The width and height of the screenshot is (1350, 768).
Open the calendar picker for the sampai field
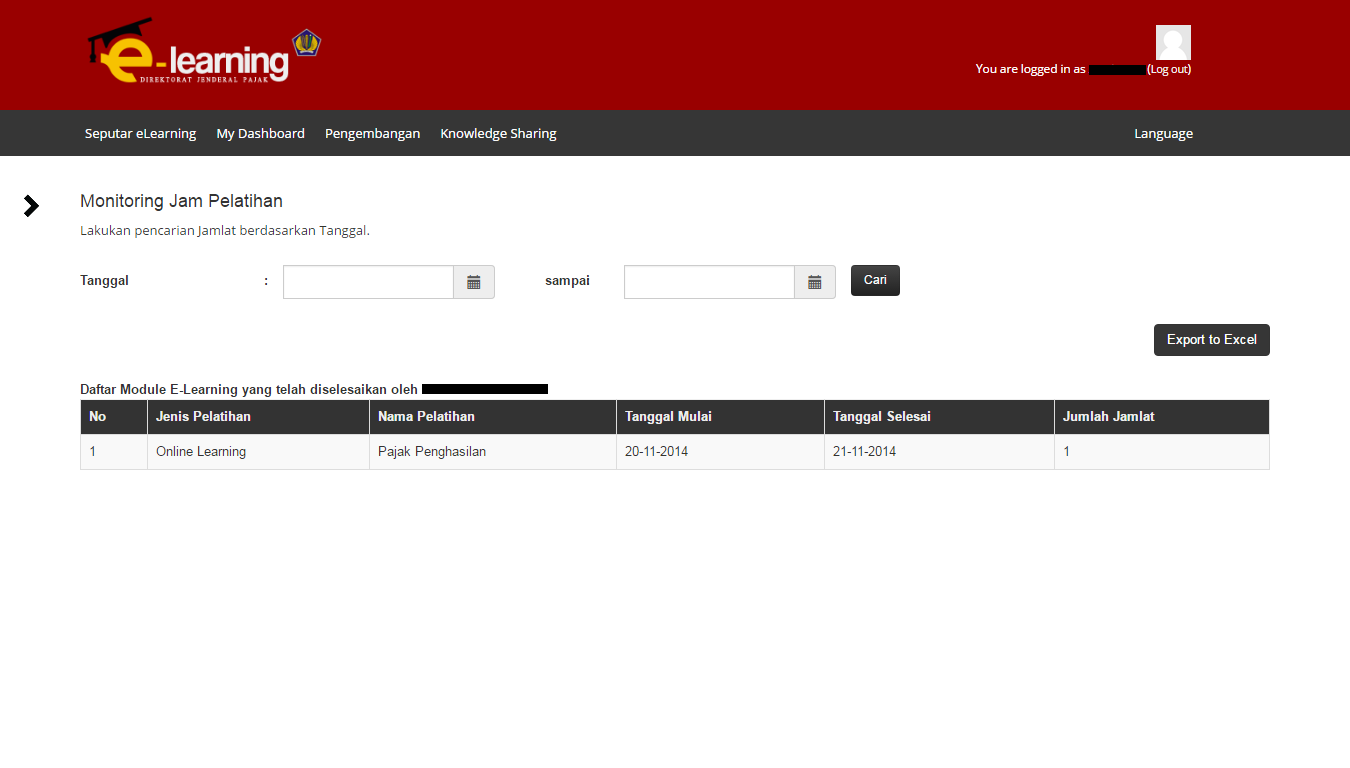[814, 281]
